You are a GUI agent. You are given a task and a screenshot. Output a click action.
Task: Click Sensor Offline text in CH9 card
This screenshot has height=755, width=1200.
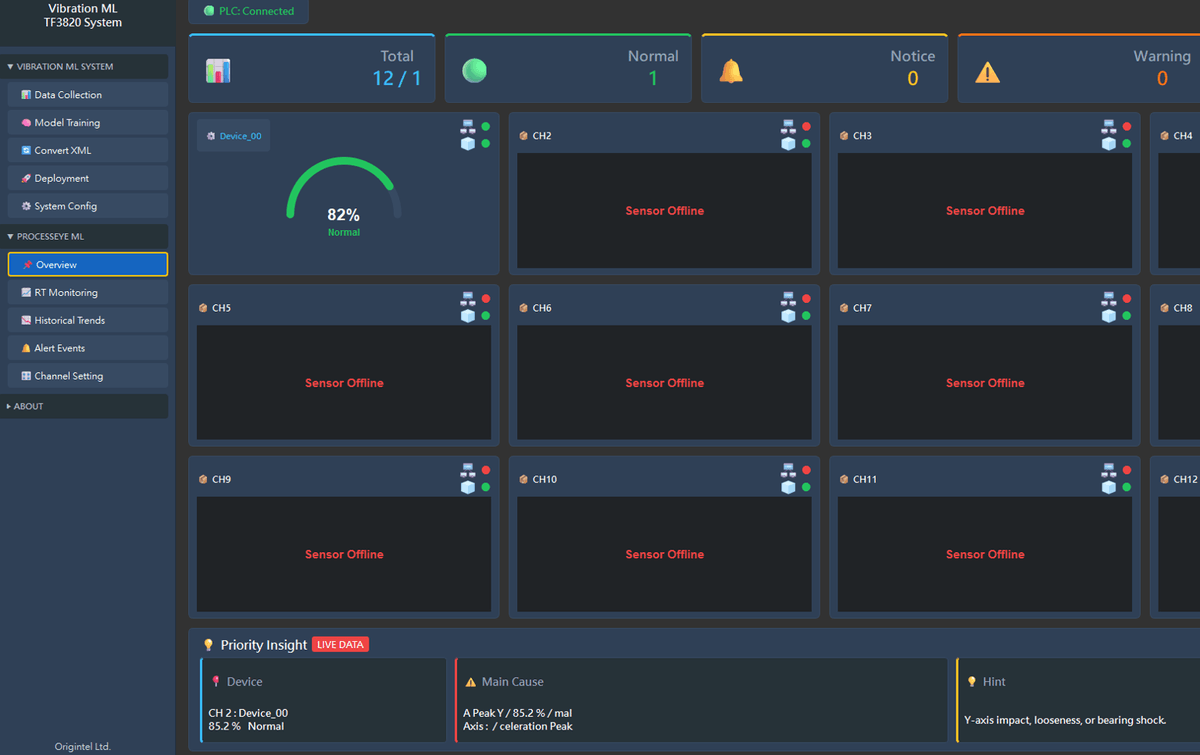coord(344,554)
